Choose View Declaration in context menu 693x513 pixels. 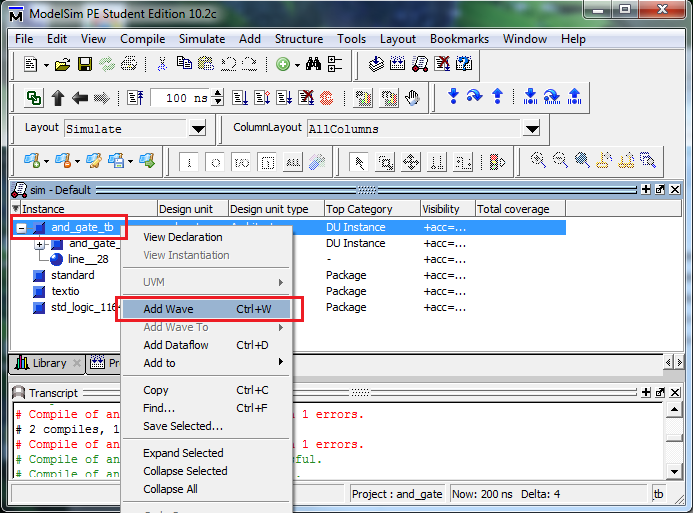click(207, 237)
